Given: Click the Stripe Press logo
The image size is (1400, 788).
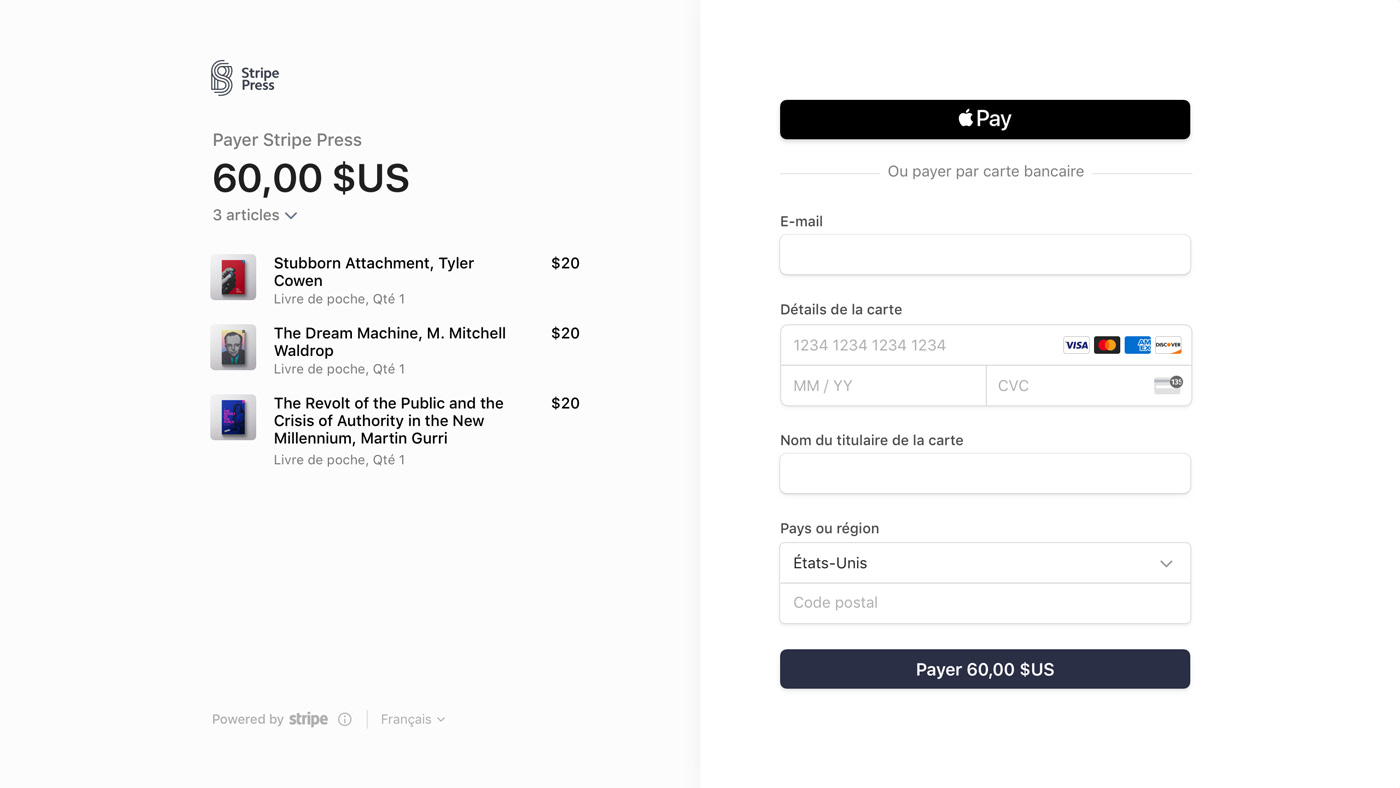Looking at the screenshot, I should (x=245, y=78).
